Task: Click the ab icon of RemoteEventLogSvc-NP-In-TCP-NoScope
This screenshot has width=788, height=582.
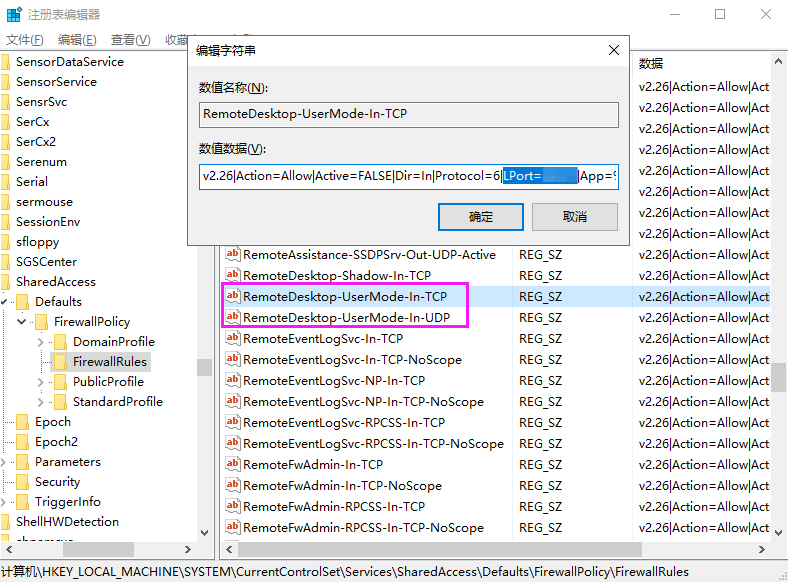Action: click(x=232, y=401)
